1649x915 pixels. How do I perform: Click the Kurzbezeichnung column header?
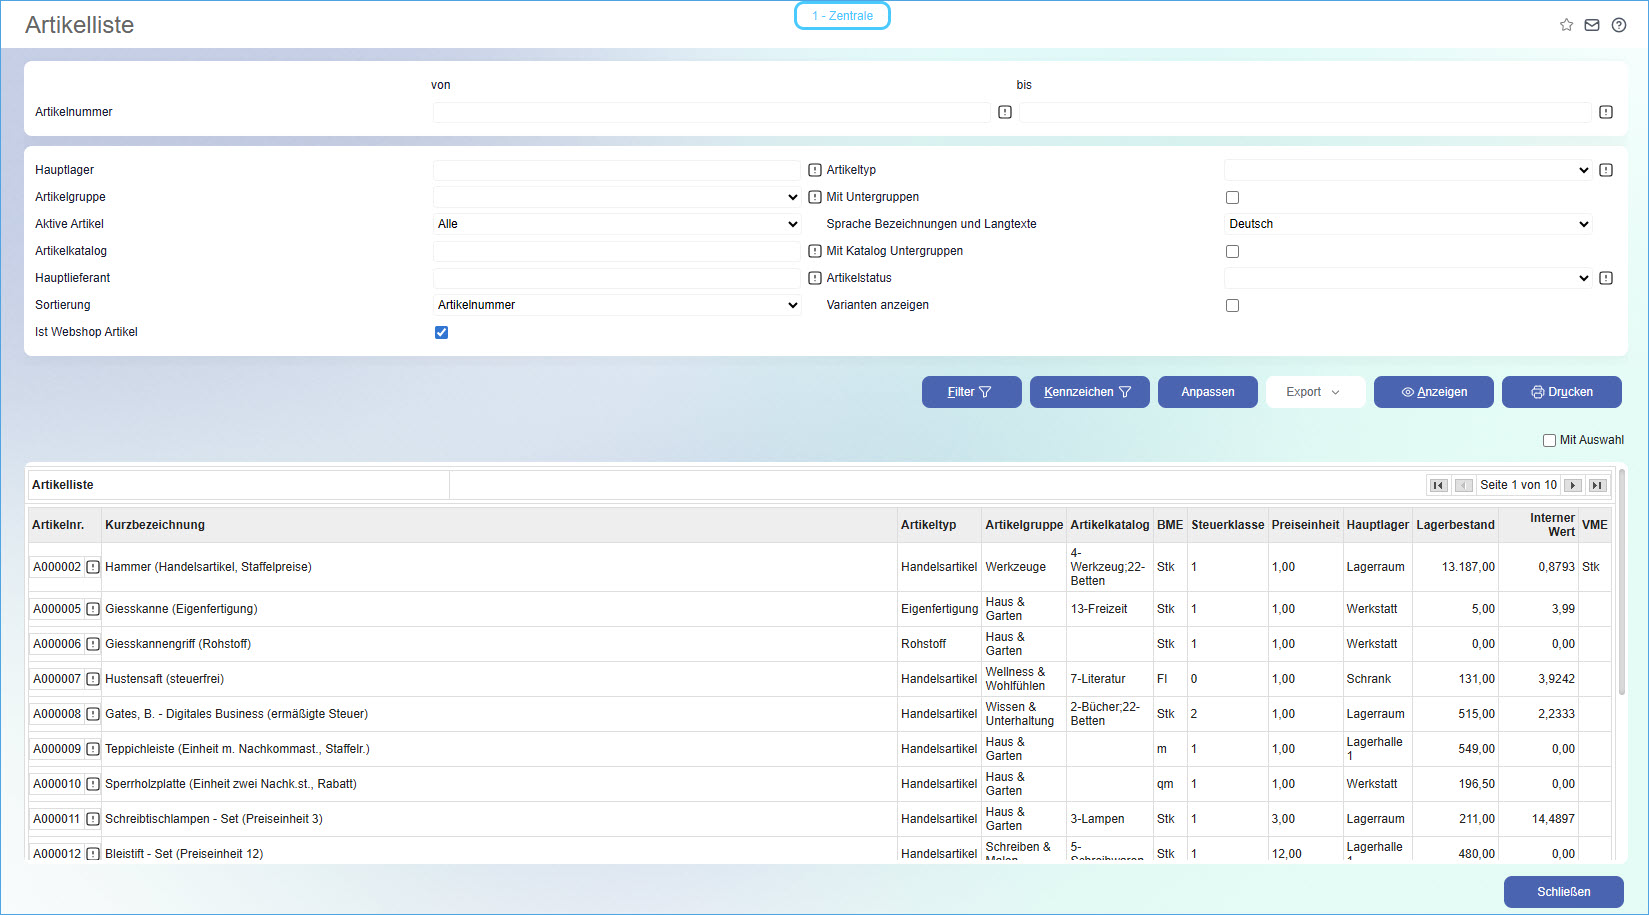155,525
